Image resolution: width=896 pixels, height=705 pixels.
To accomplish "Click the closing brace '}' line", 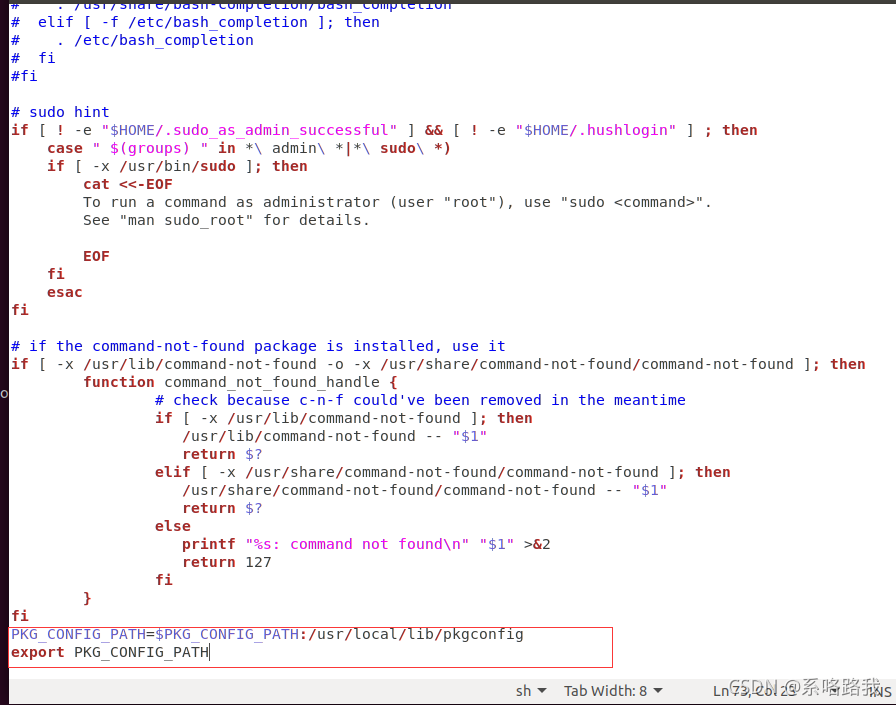I will [87, 598].
